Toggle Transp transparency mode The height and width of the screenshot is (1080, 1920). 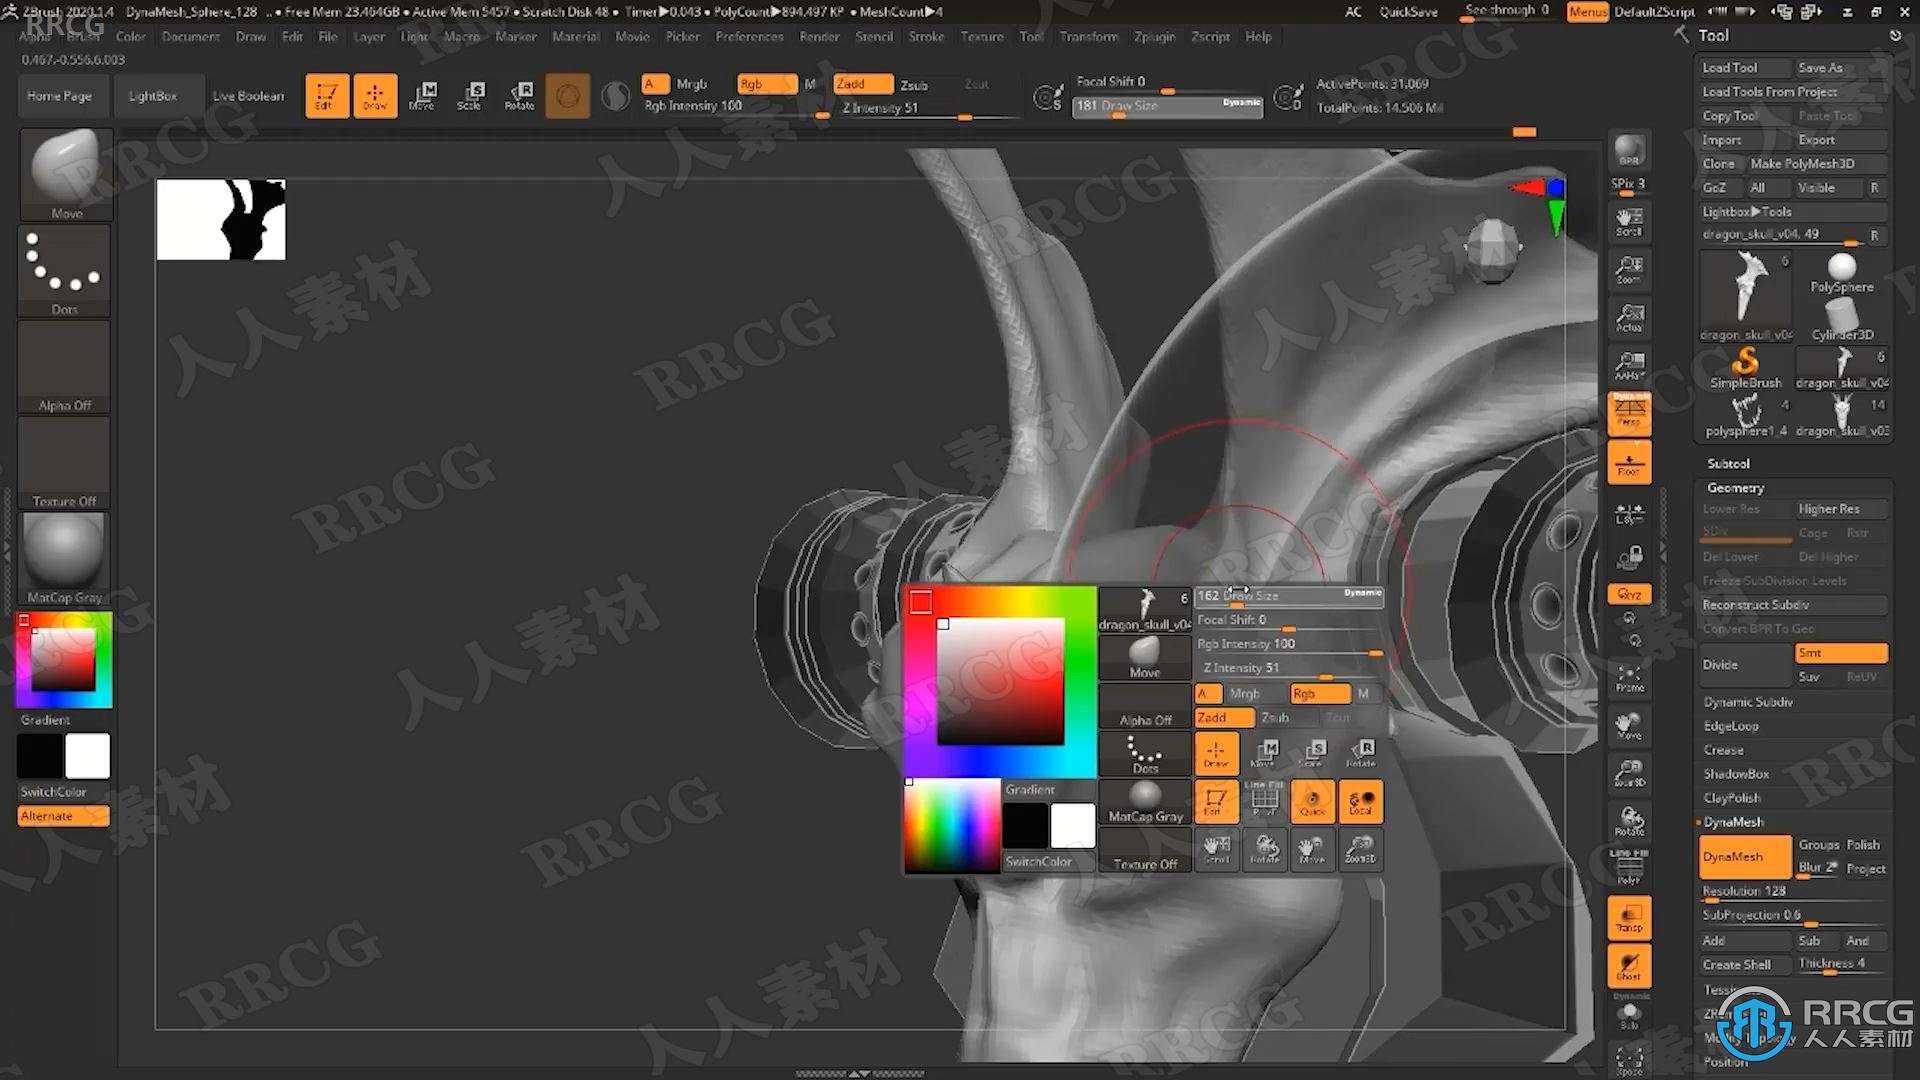1629,917
